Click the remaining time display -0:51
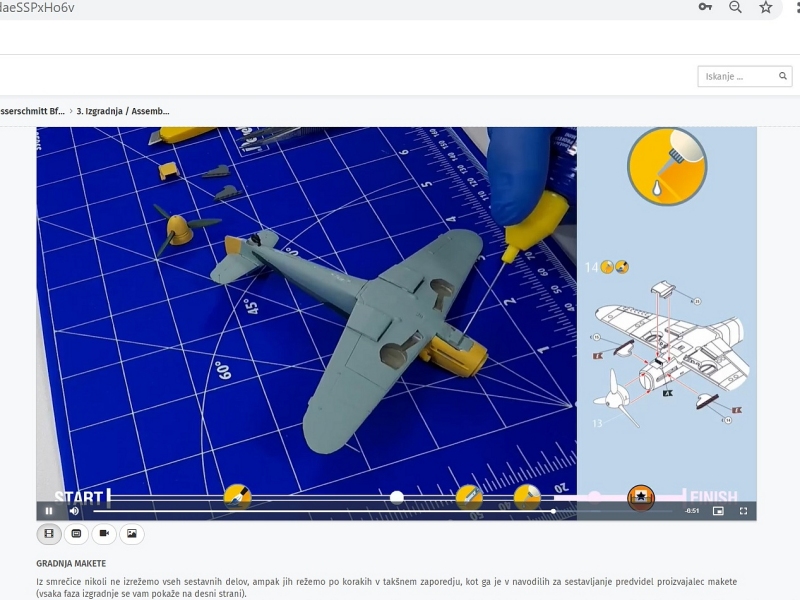The height and width of the screenshot is (600, 800). pyautogui.click(x=692, y=511)
